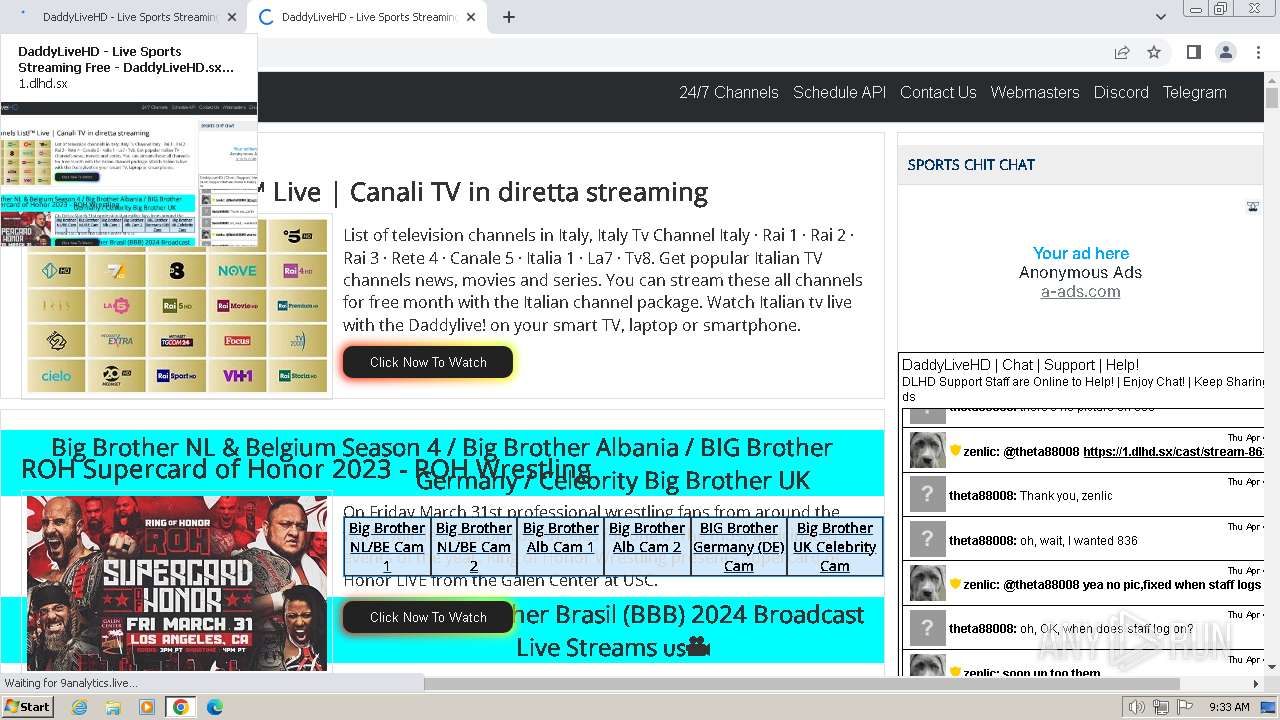Open the tab search dropdown arrow
1280x720 pixels.
(x=1161, y=17)
